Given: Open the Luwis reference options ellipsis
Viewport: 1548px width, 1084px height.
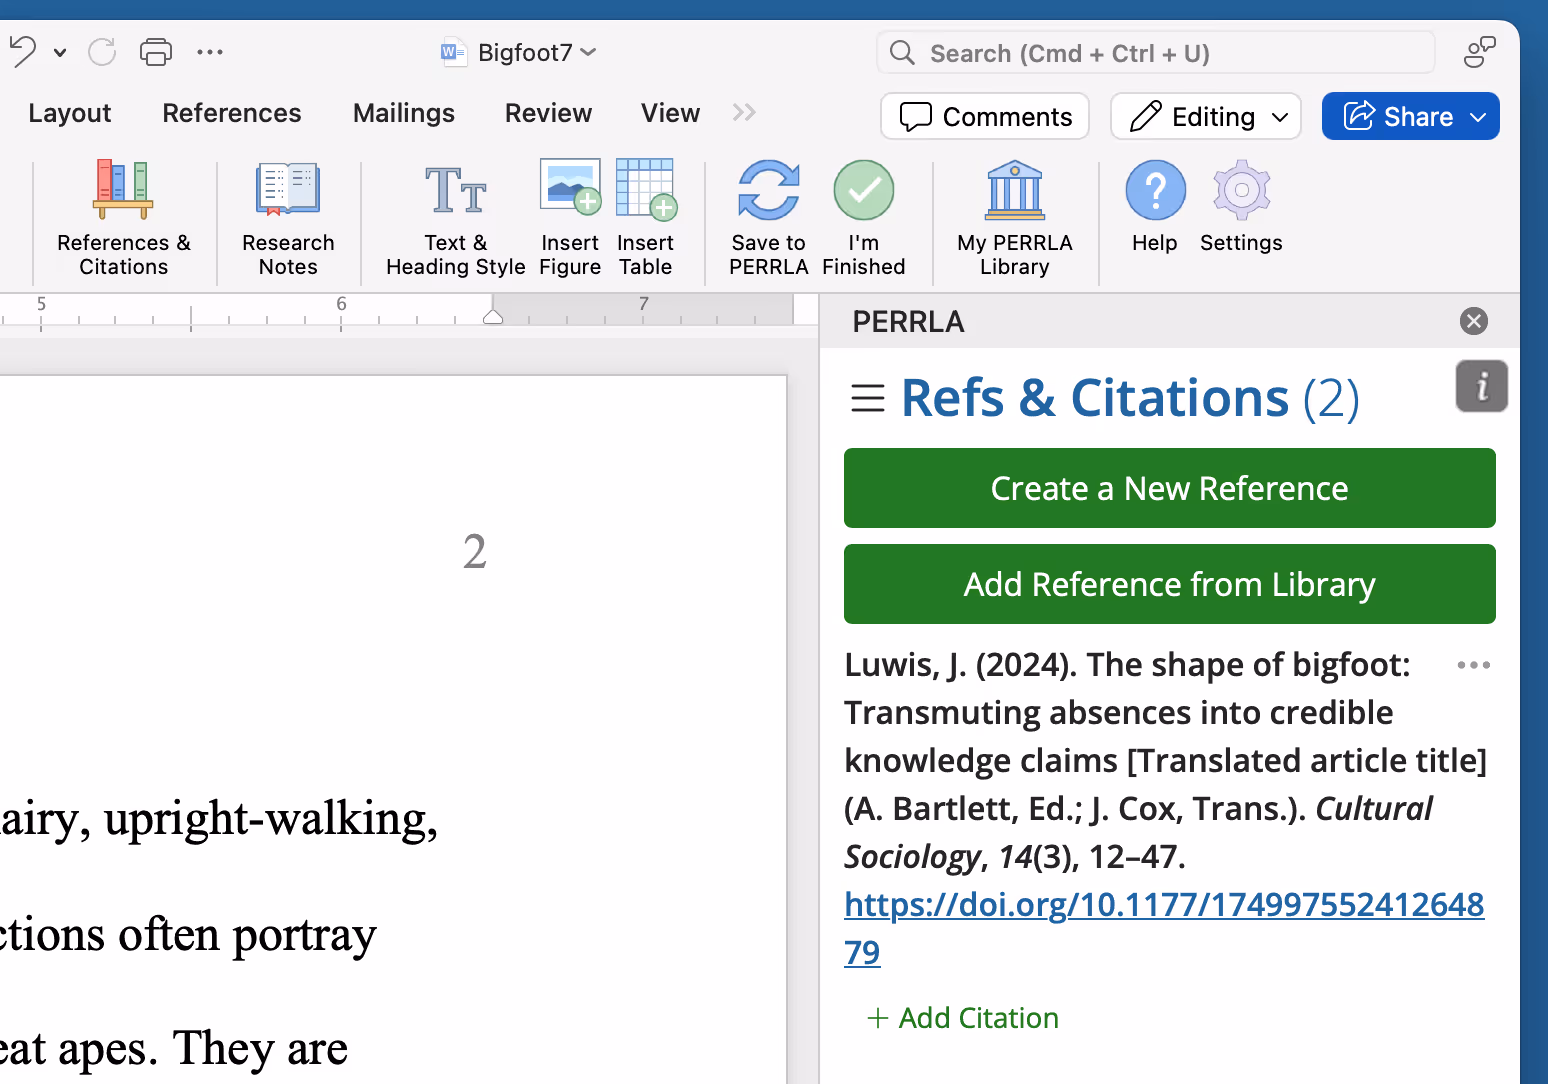Looking at the screenshot, I should coord(1474,665).
